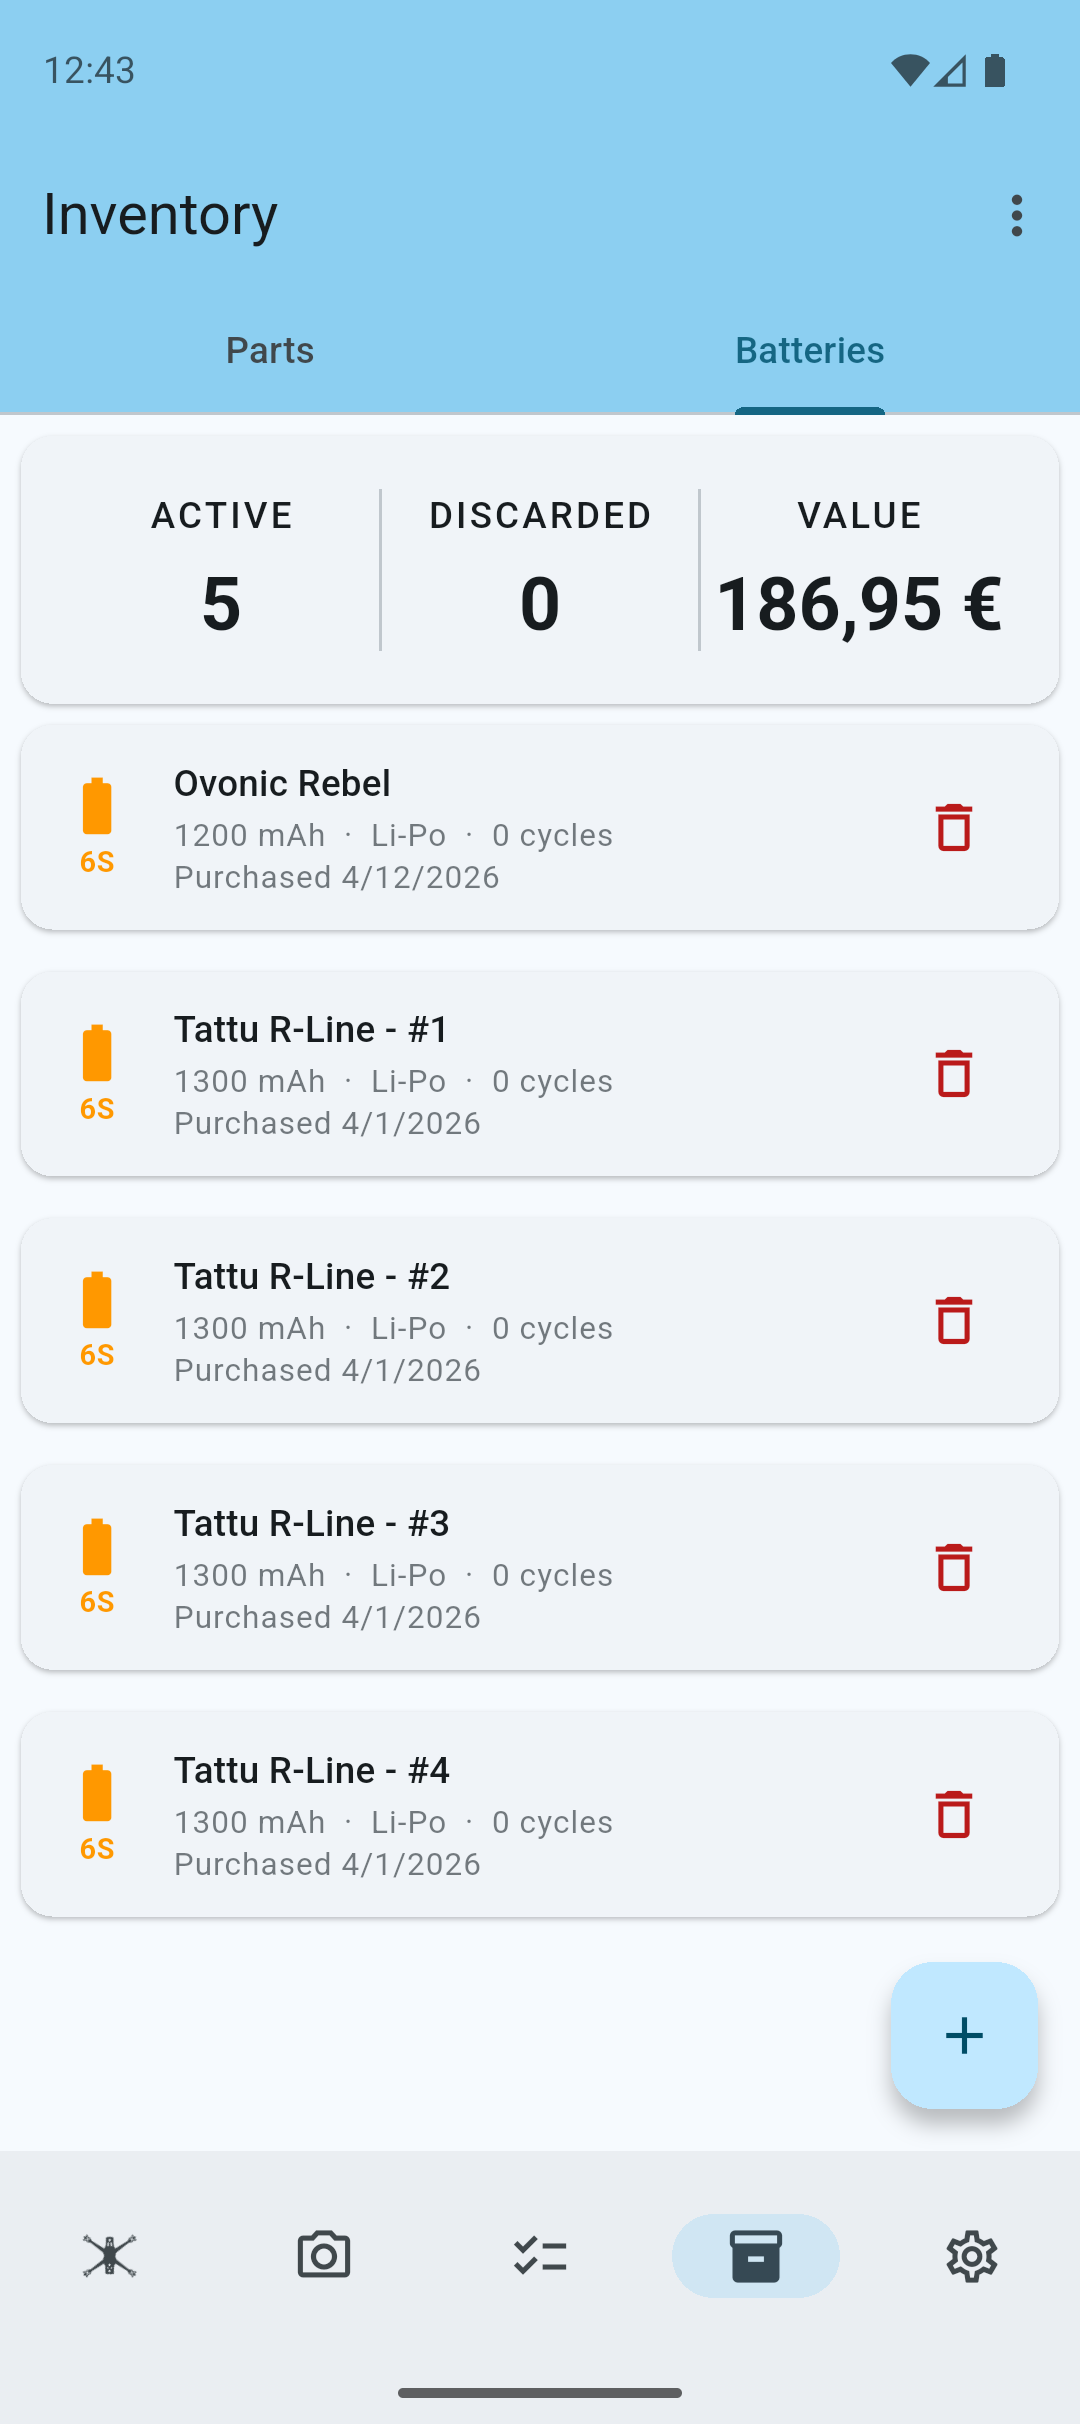
Task: Tap the Value 186,95 € summary
Action: [x=859, y=570]
